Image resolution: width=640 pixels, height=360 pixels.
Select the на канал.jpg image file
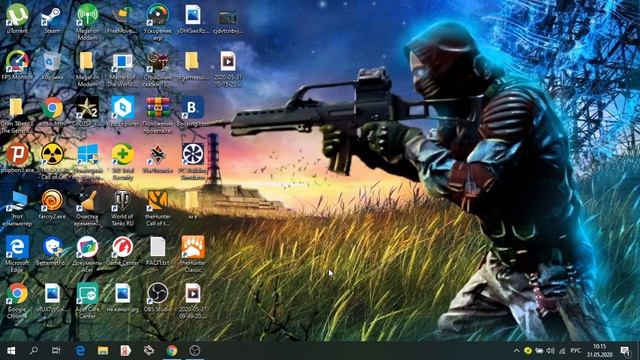[122, 294]
